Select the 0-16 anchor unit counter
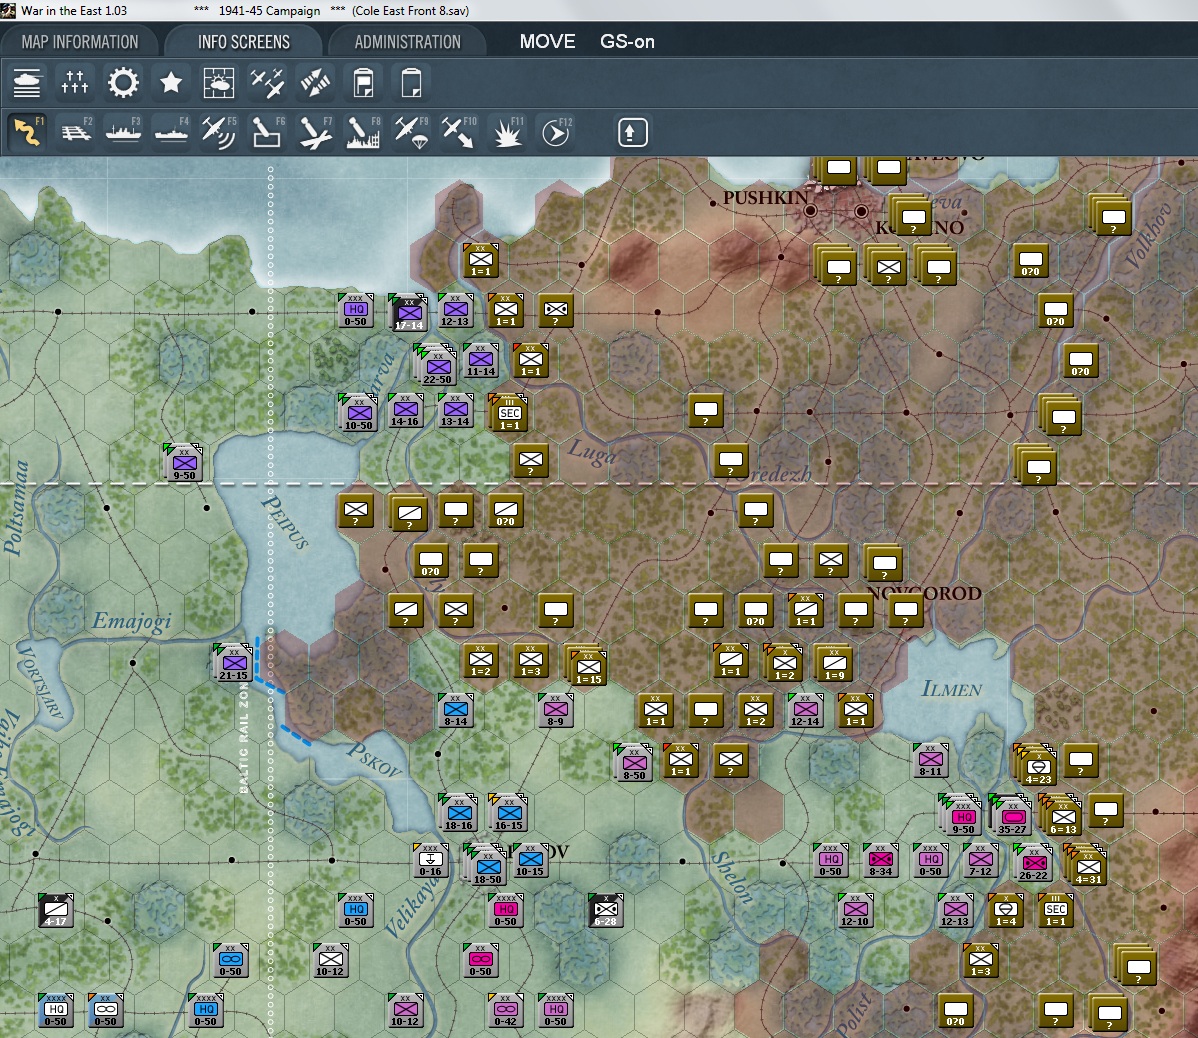This screenshot has width=1198, height=1038. (430, 860)
